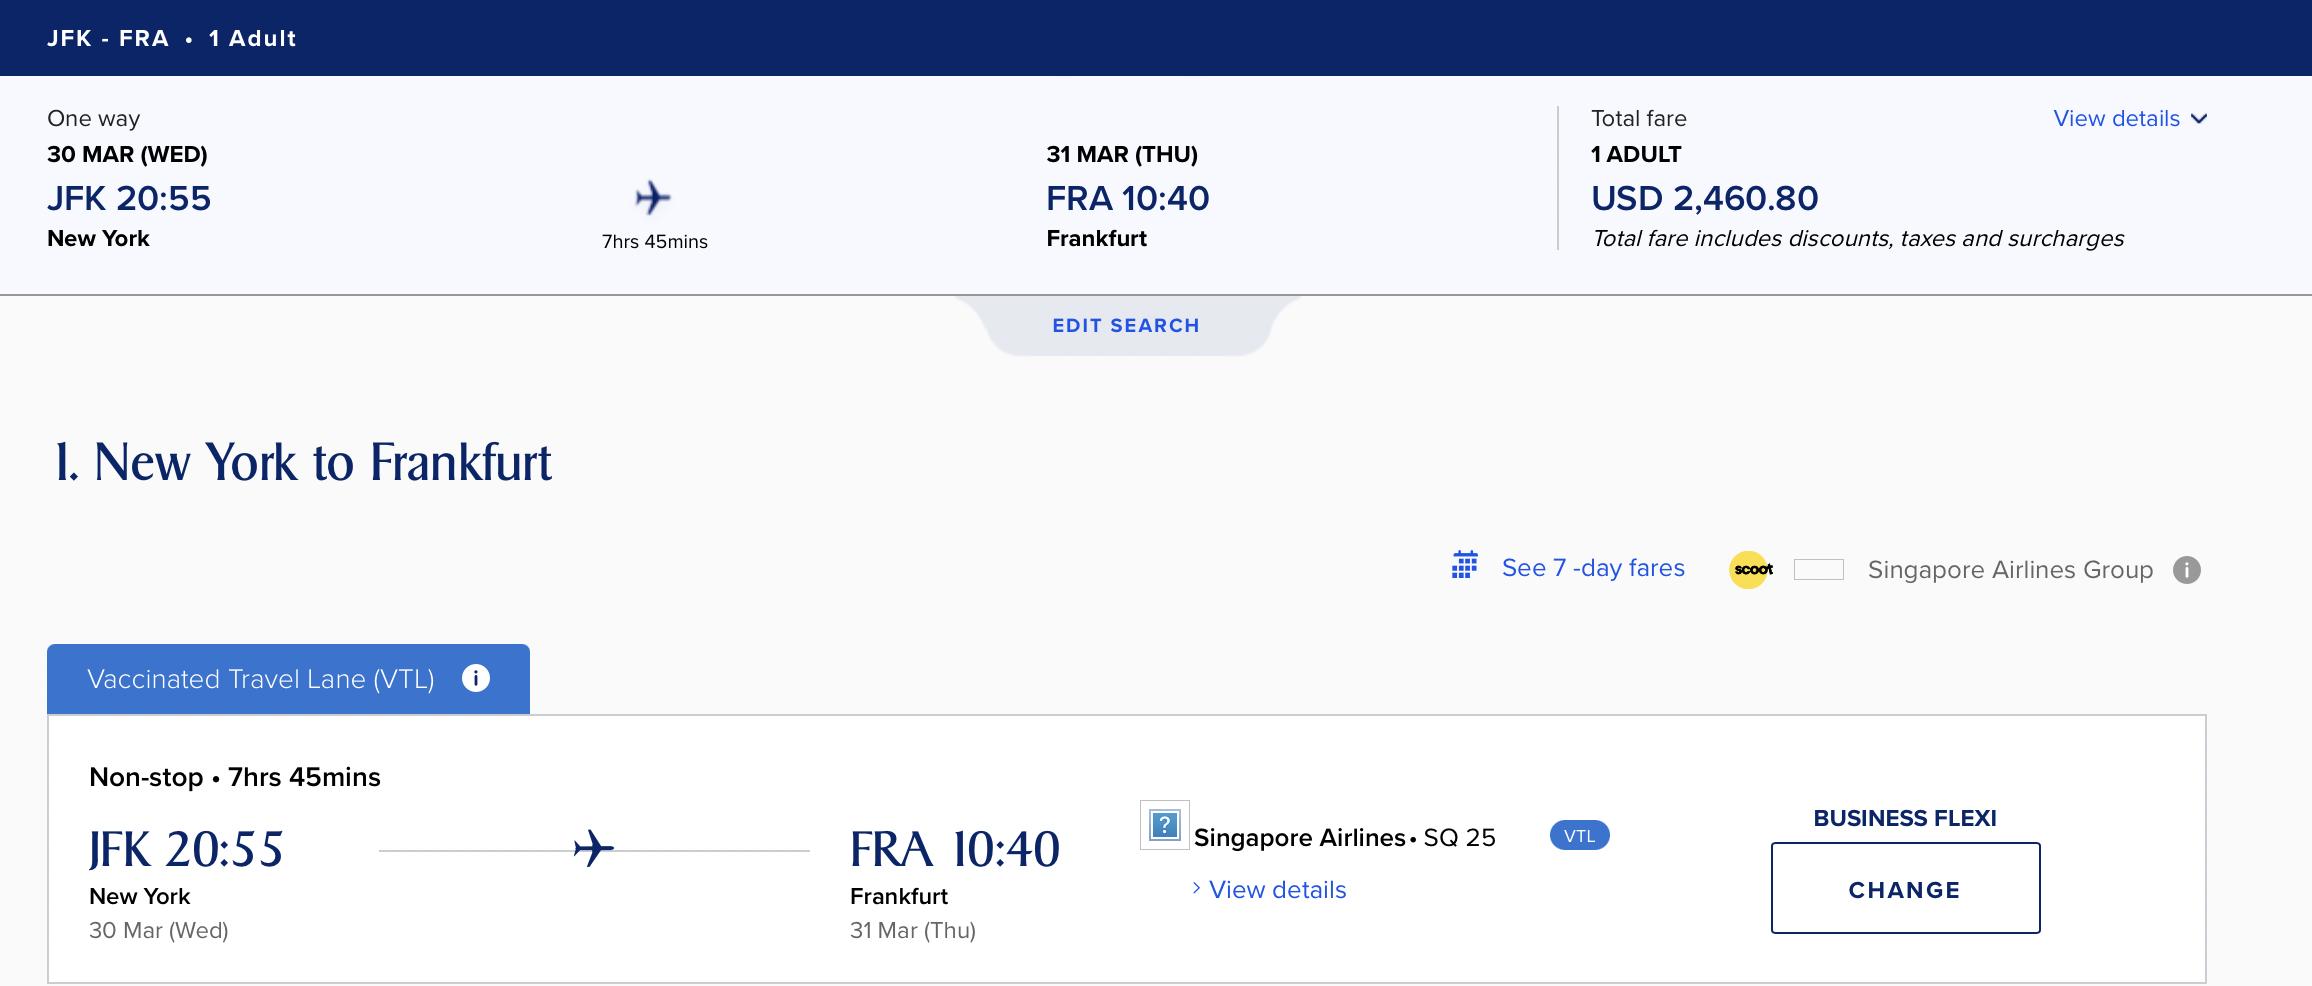Click the JFK - FRA header breadcrumb

point(108,38)
